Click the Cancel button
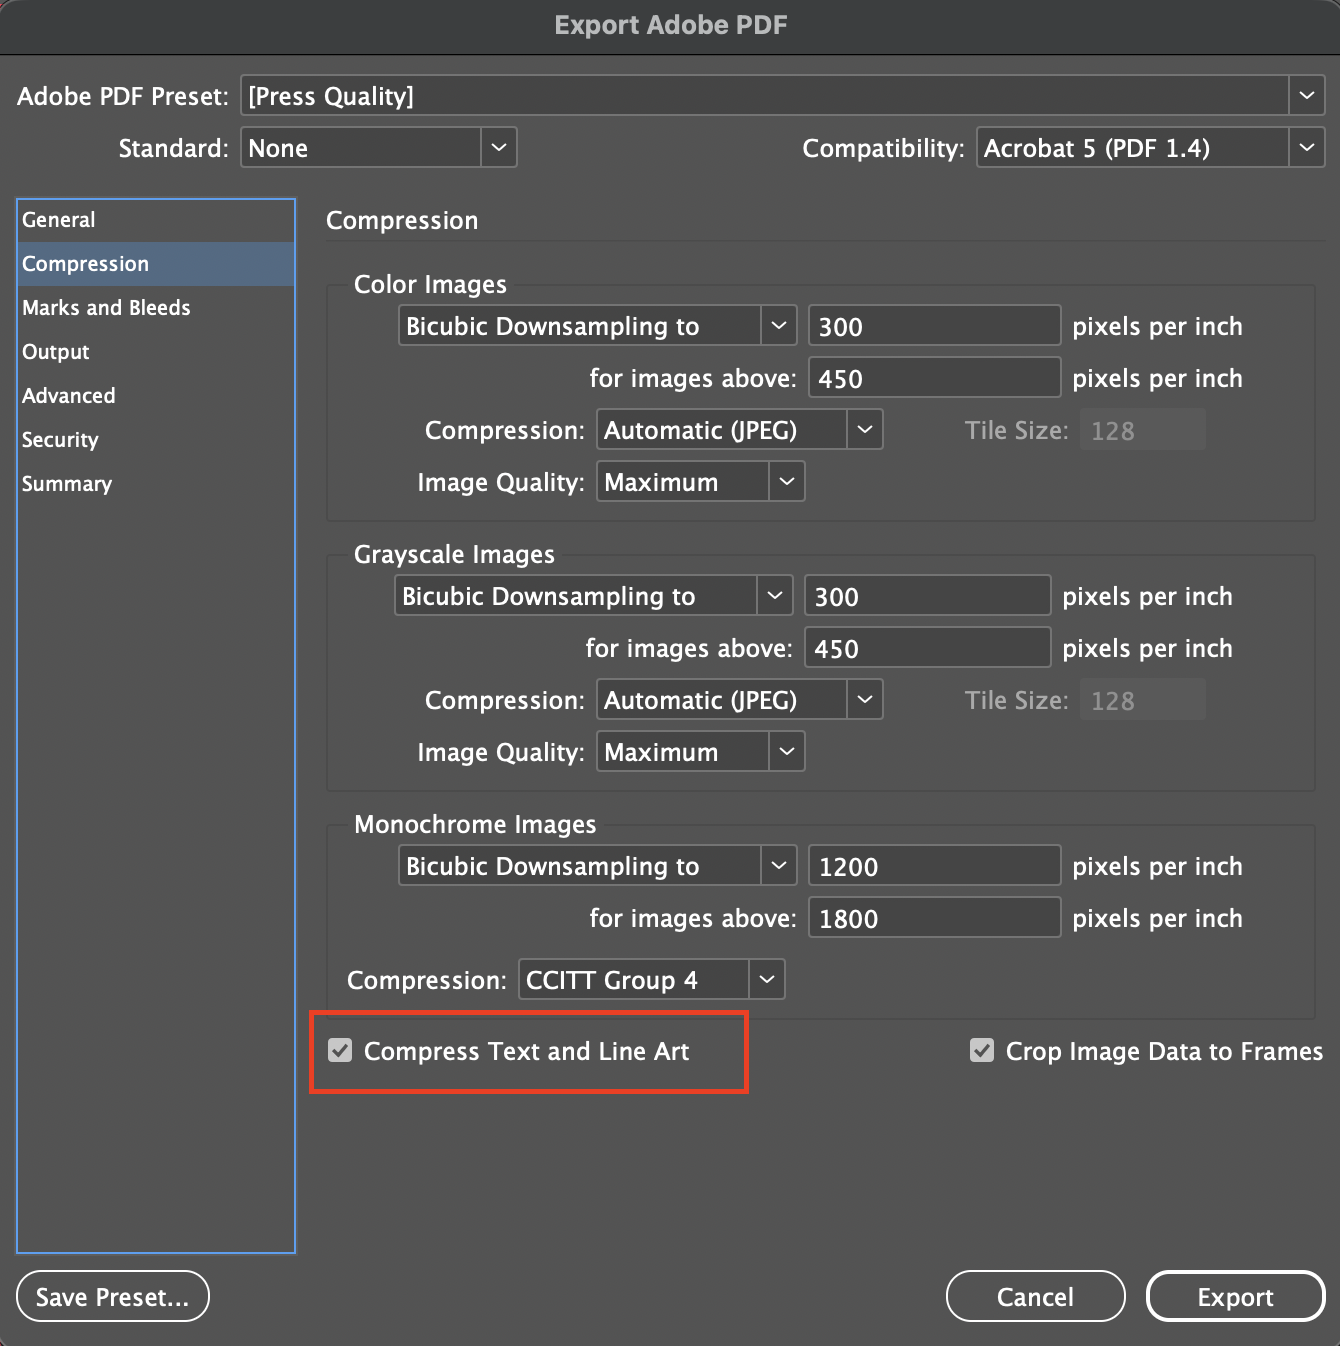 (x=1036, y=1296)
